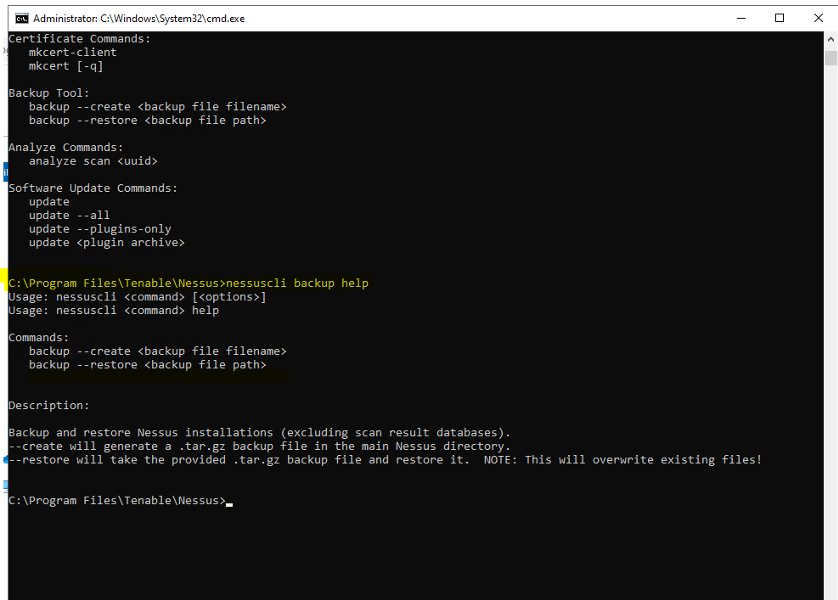Click the 'mkcert [-q]' line
This screenshot has width=838, height=600.
coord(66,66)
